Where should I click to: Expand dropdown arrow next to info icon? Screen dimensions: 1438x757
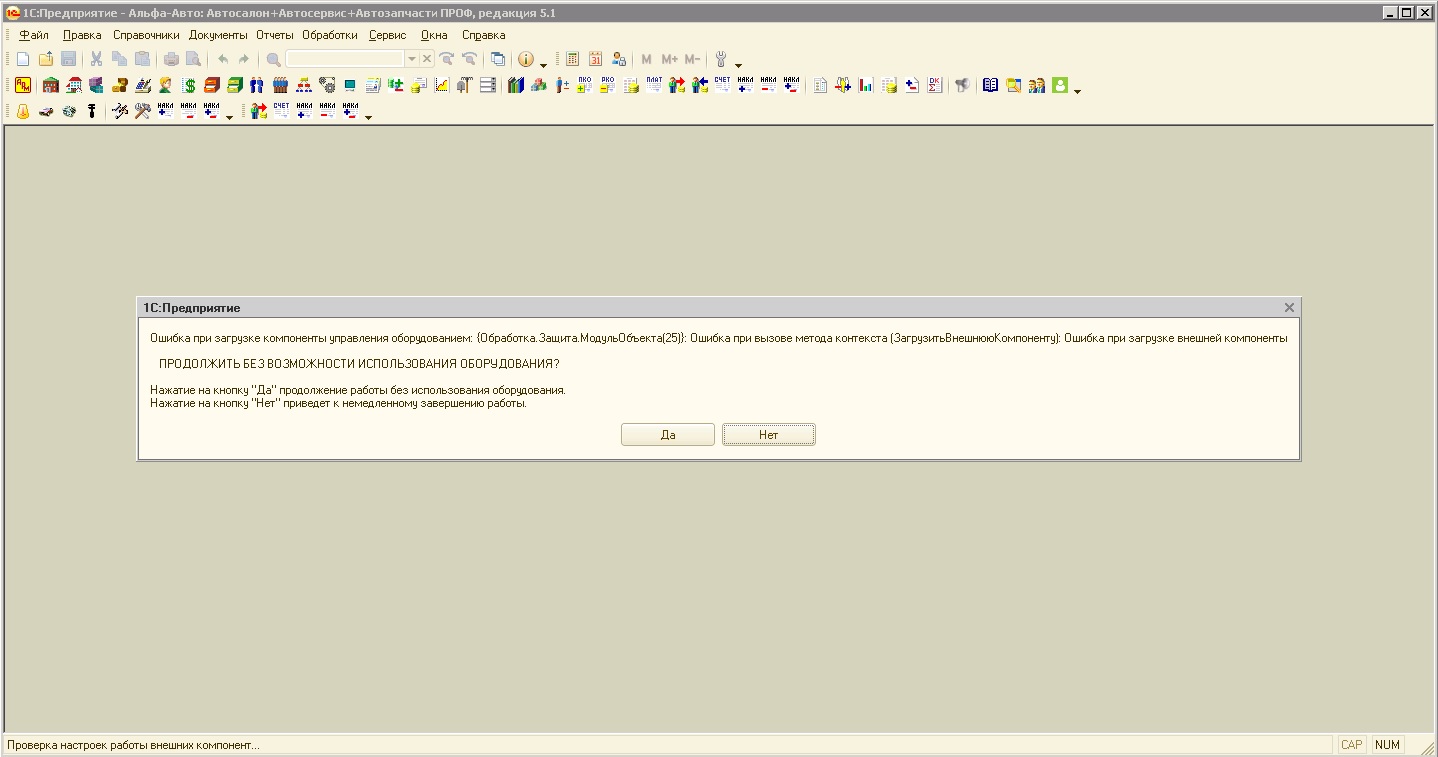(543, 65)
